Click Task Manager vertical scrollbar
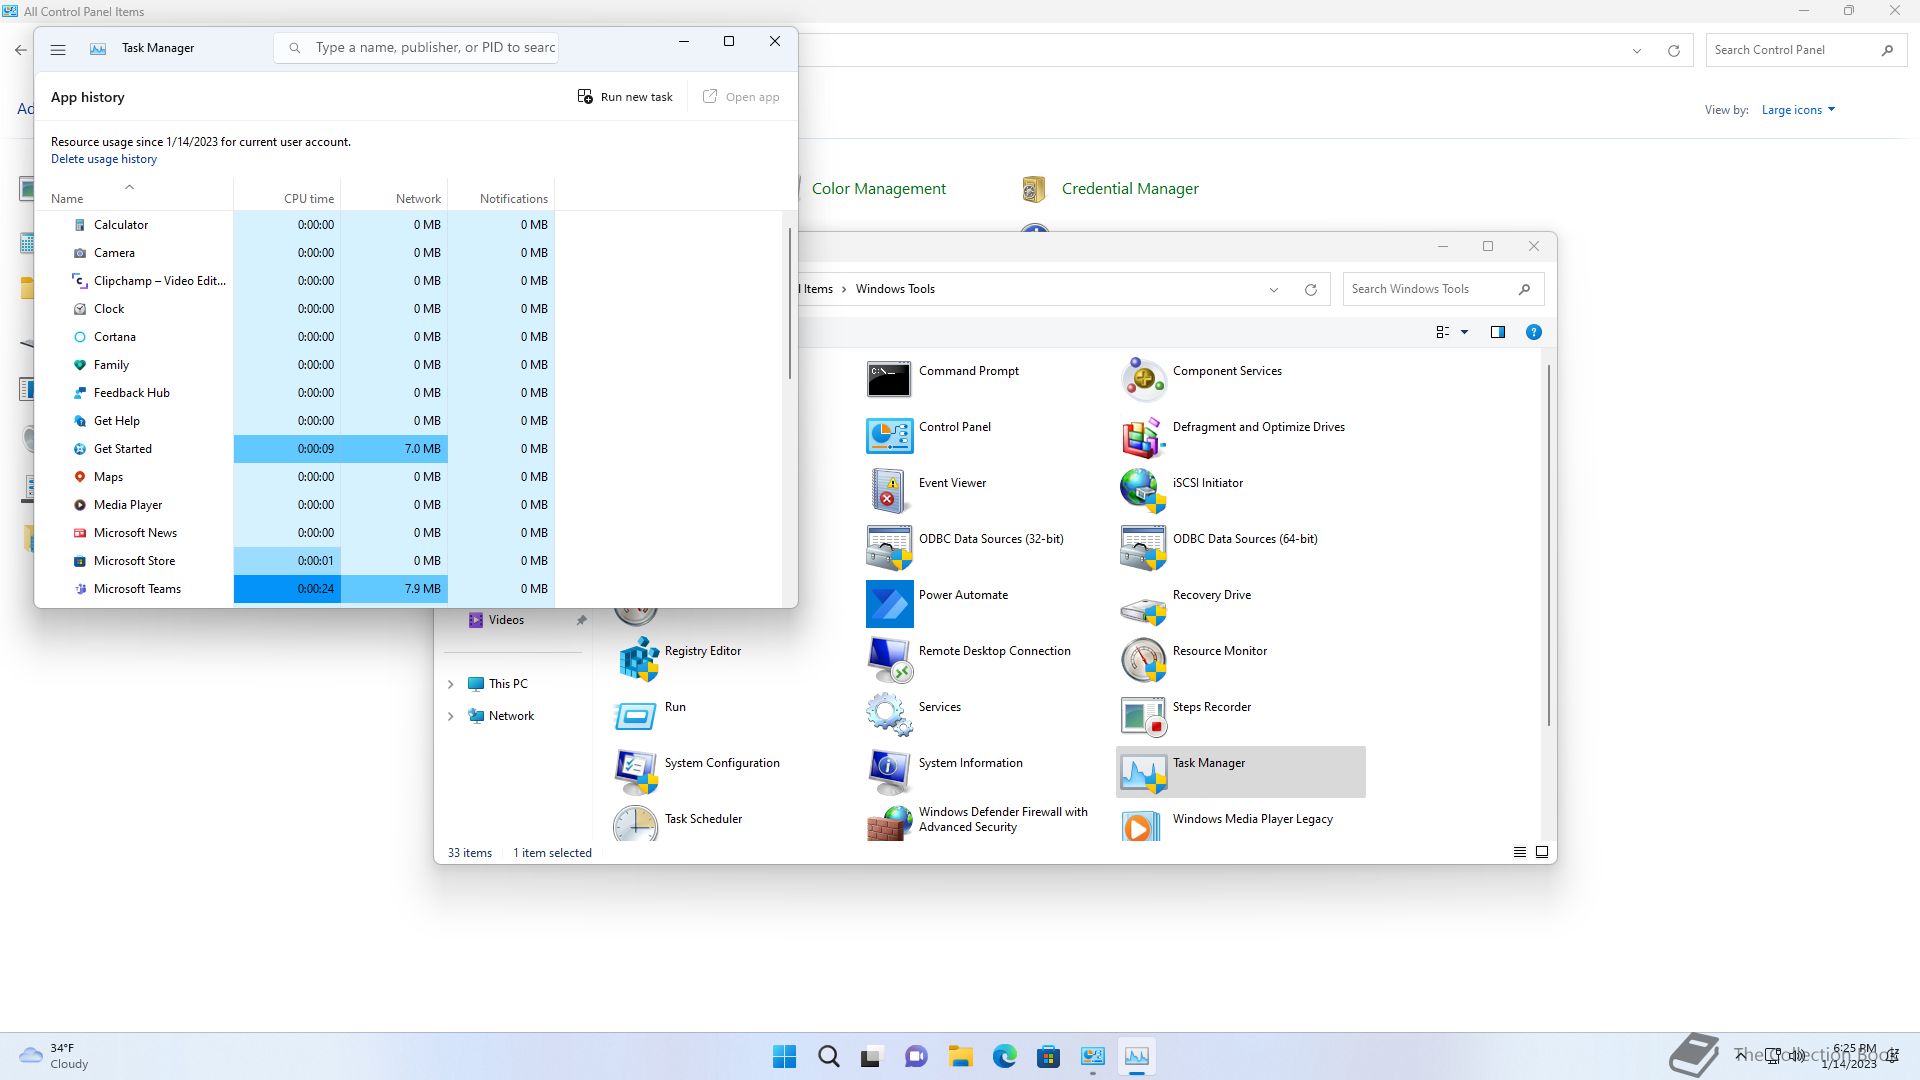The width and height of the screenshot is (1920, 1080). click(x=790, y=303)
